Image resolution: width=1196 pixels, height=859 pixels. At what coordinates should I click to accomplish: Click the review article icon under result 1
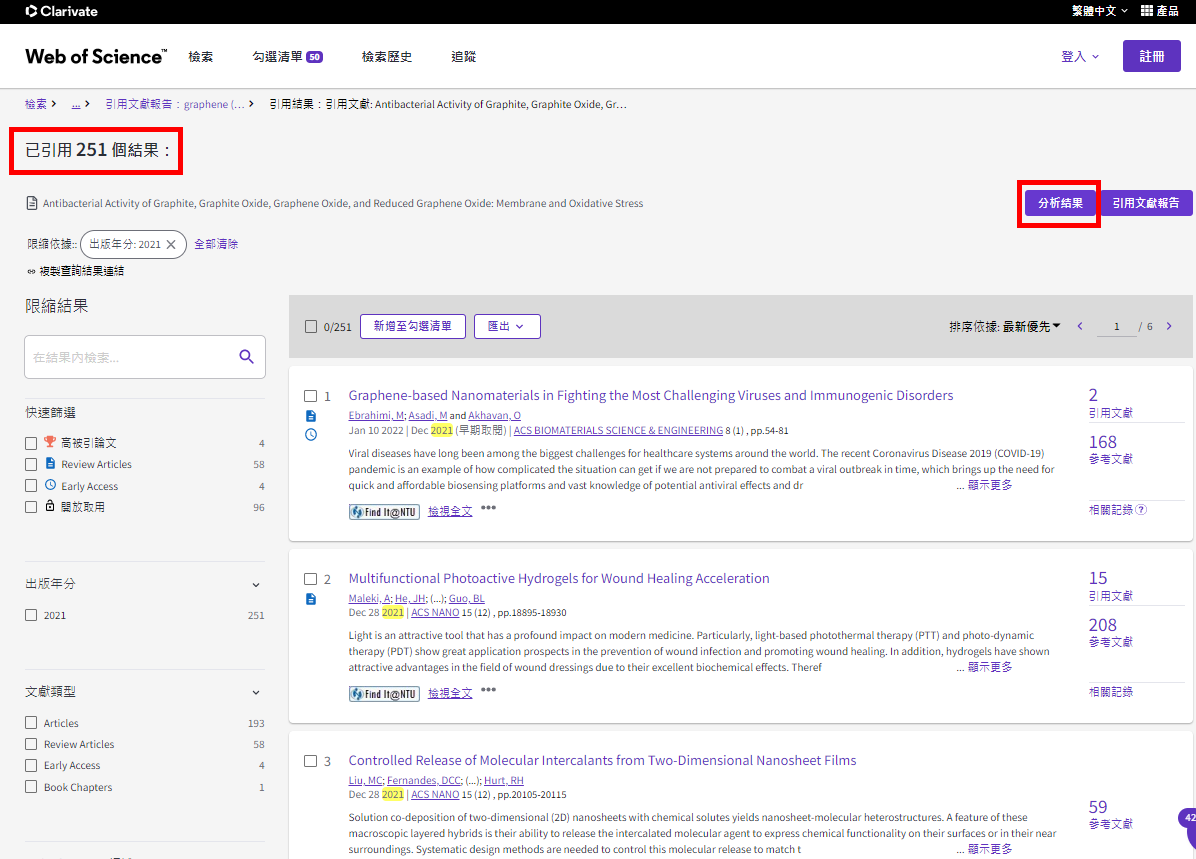click(x=310, y=416)
